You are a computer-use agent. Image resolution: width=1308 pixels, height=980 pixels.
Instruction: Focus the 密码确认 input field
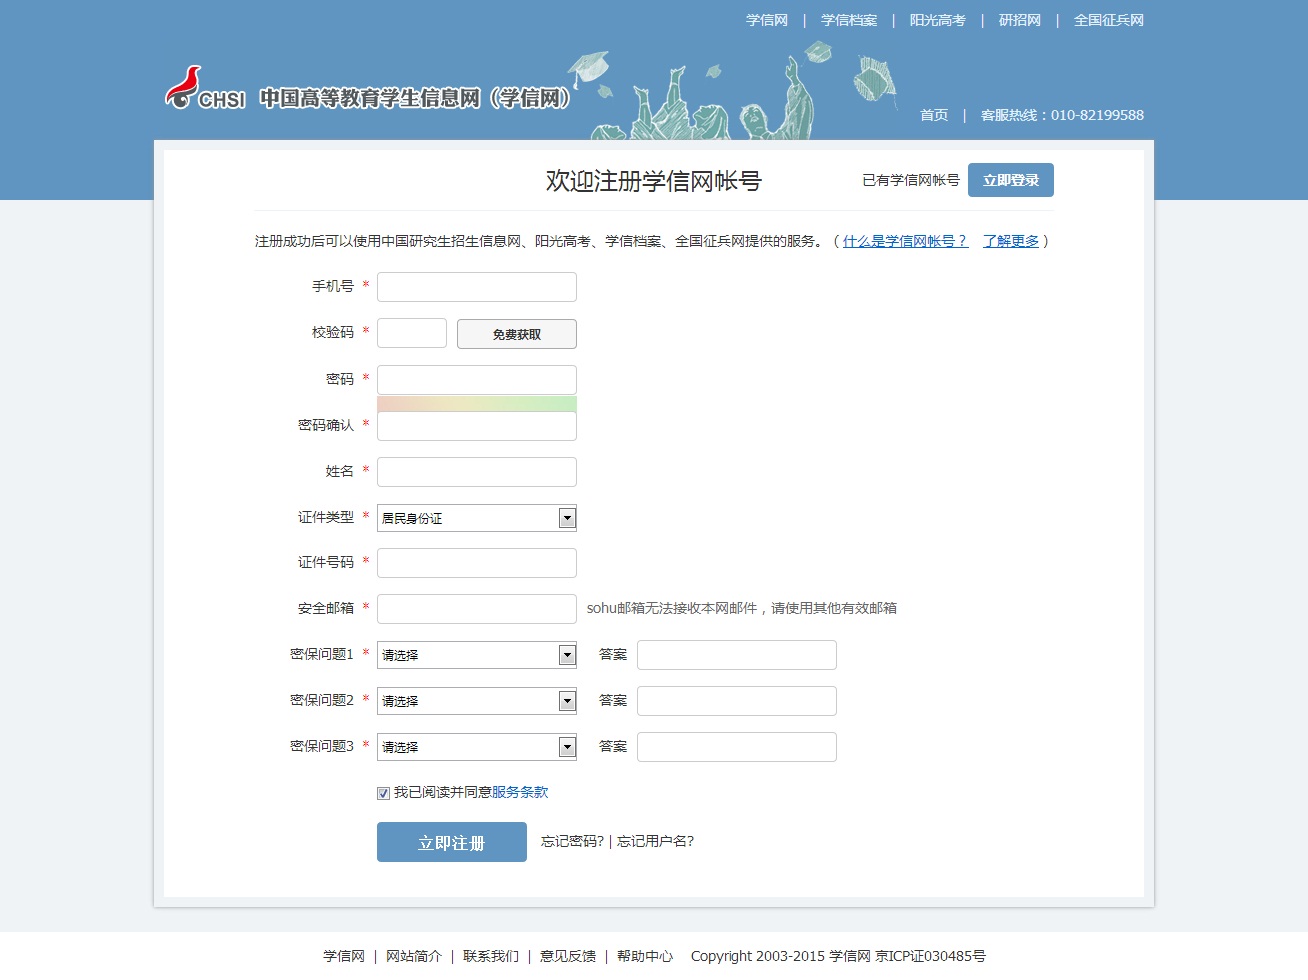tap(477, 426)
